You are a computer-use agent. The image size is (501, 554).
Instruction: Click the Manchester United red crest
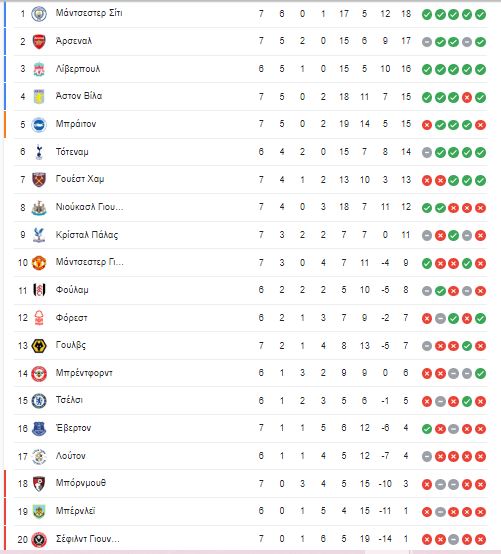coord(39,263)
